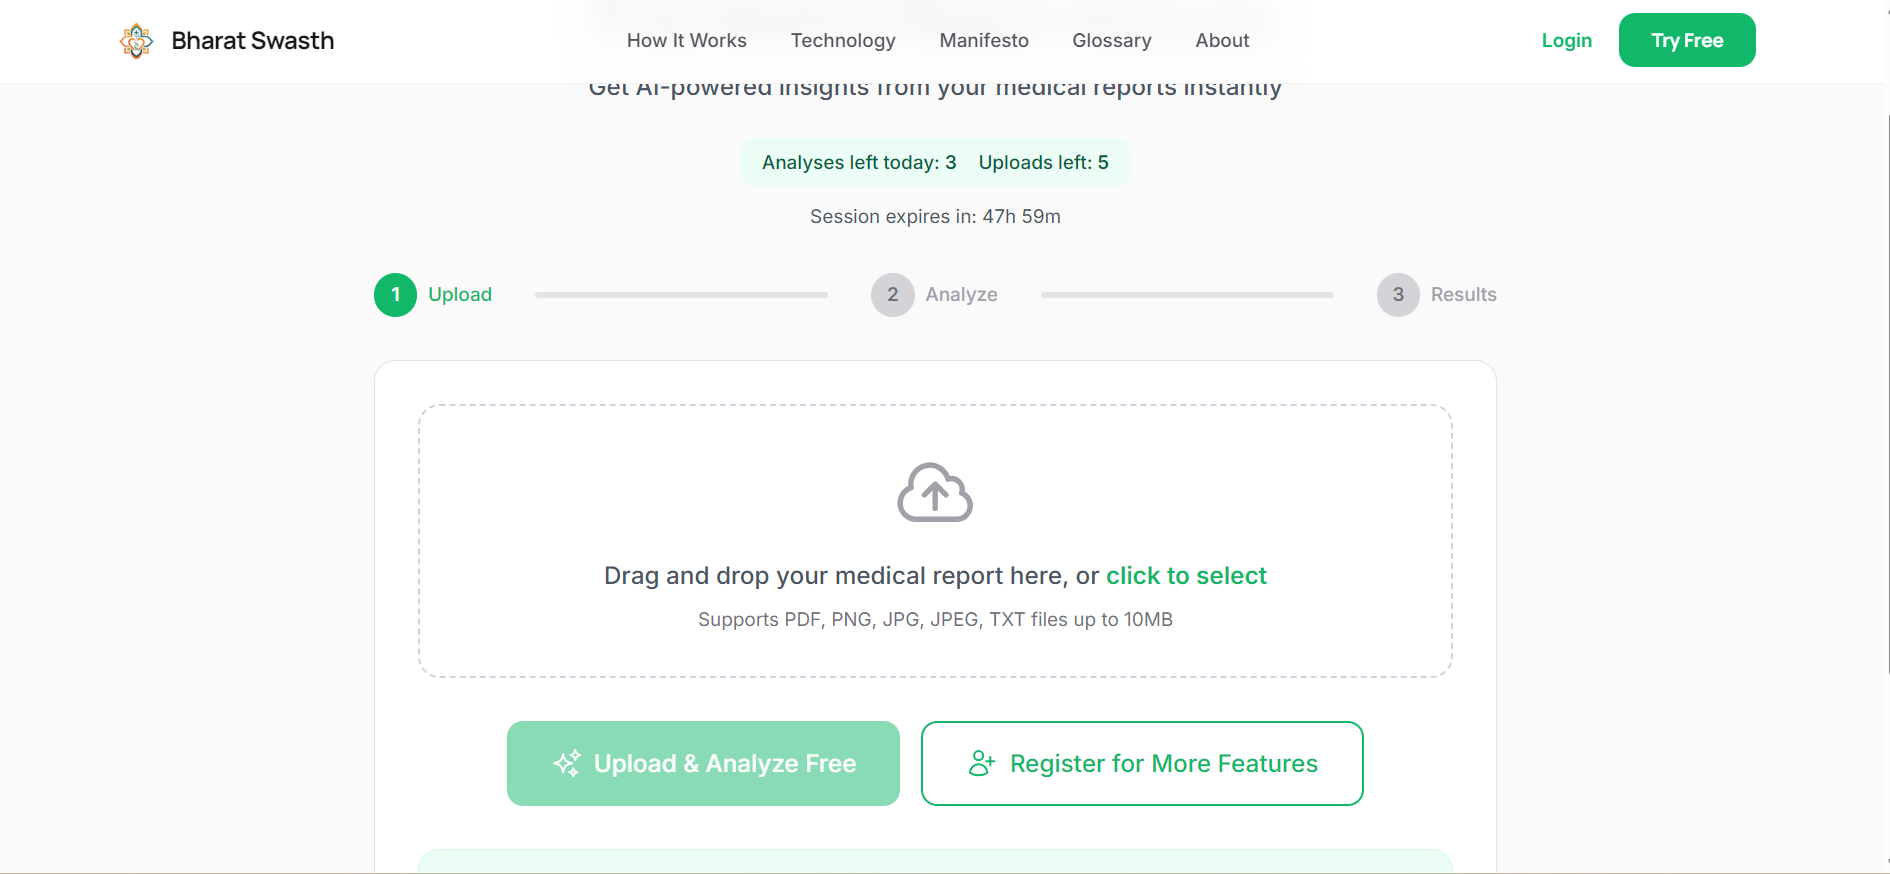Open the Technology menu item
The height and width of the screenshot is (874, 1890).
tap(843, 41)
